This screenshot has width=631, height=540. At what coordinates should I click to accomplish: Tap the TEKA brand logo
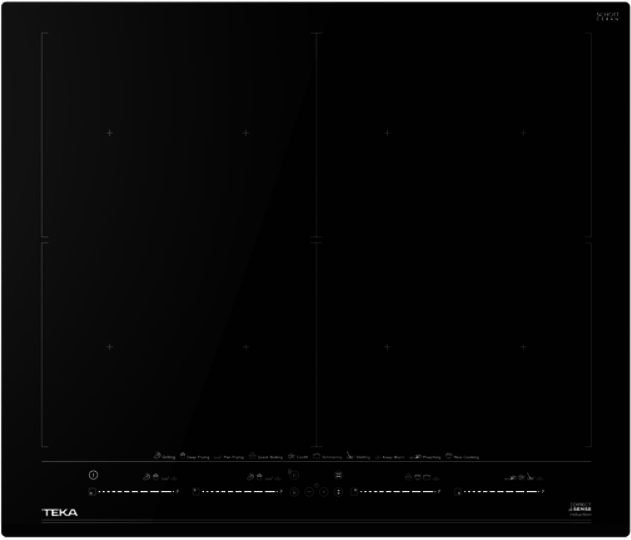pos(59,513)
